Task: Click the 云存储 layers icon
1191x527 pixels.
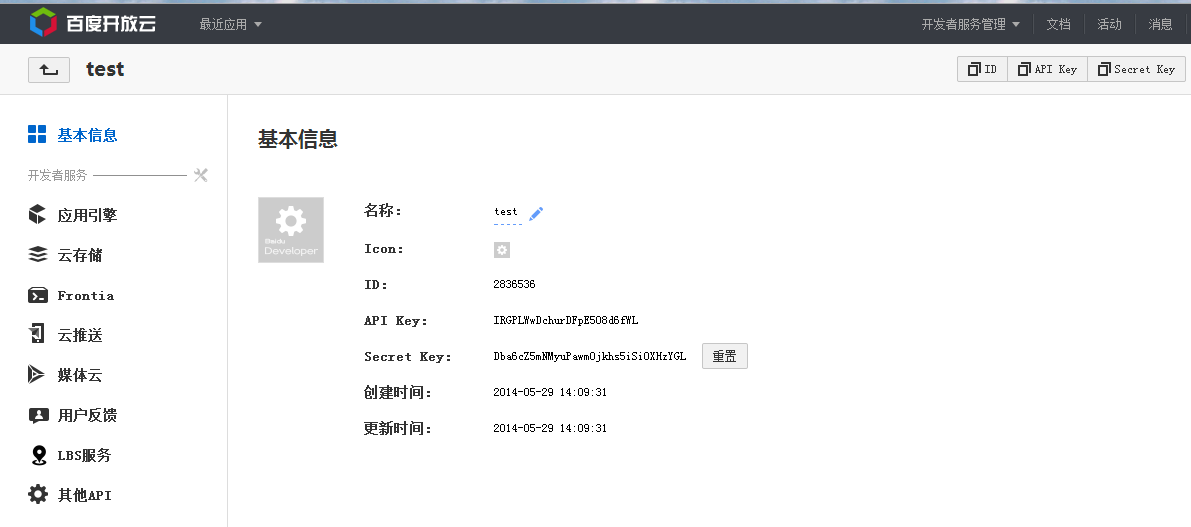Action: [37, 254]
